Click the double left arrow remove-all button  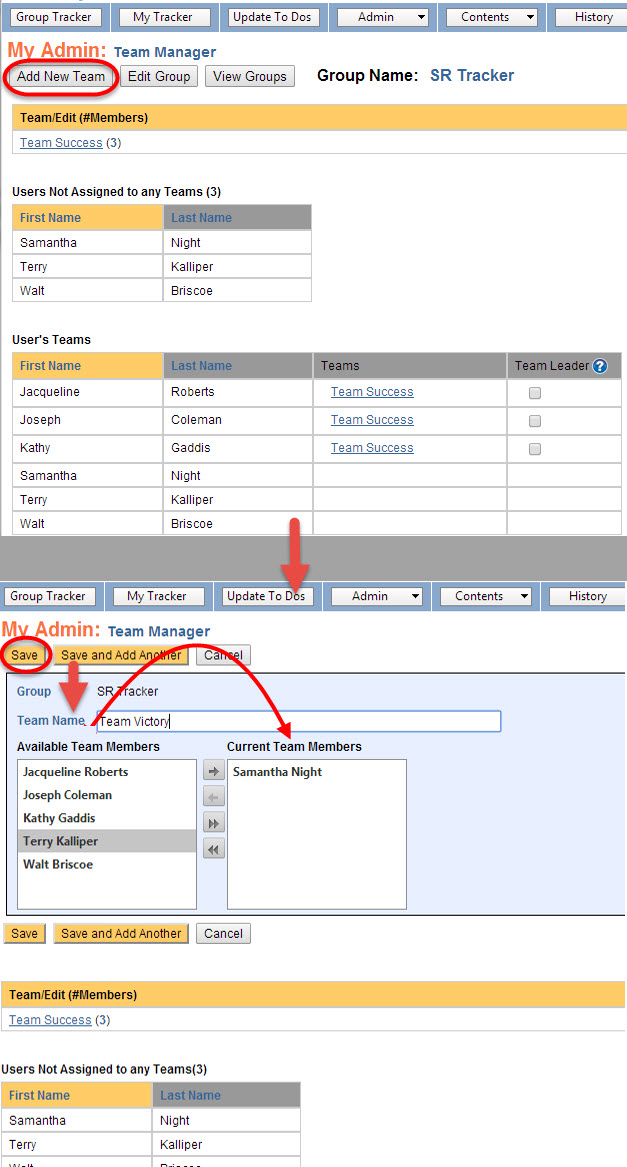[x=214, y=849]
